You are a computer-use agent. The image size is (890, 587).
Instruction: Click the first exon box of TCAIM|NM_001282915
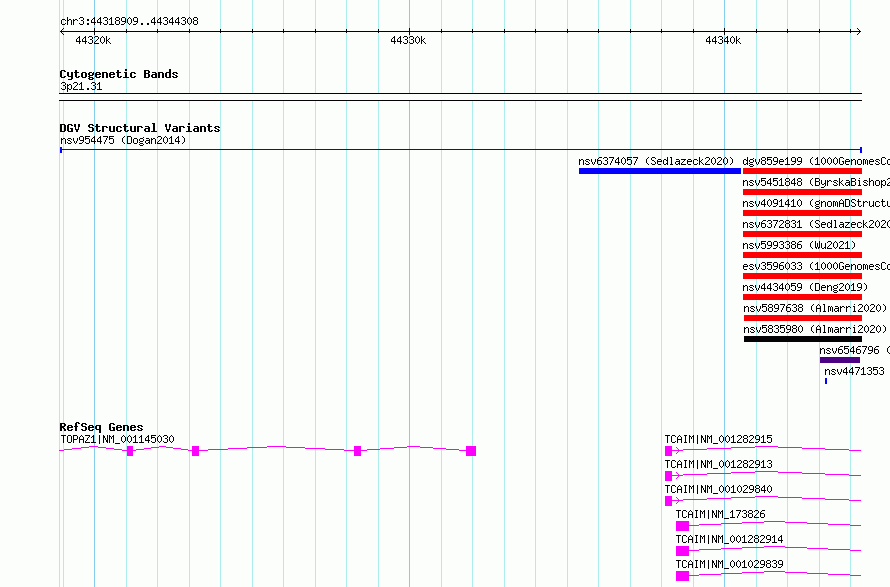point(669,451)
